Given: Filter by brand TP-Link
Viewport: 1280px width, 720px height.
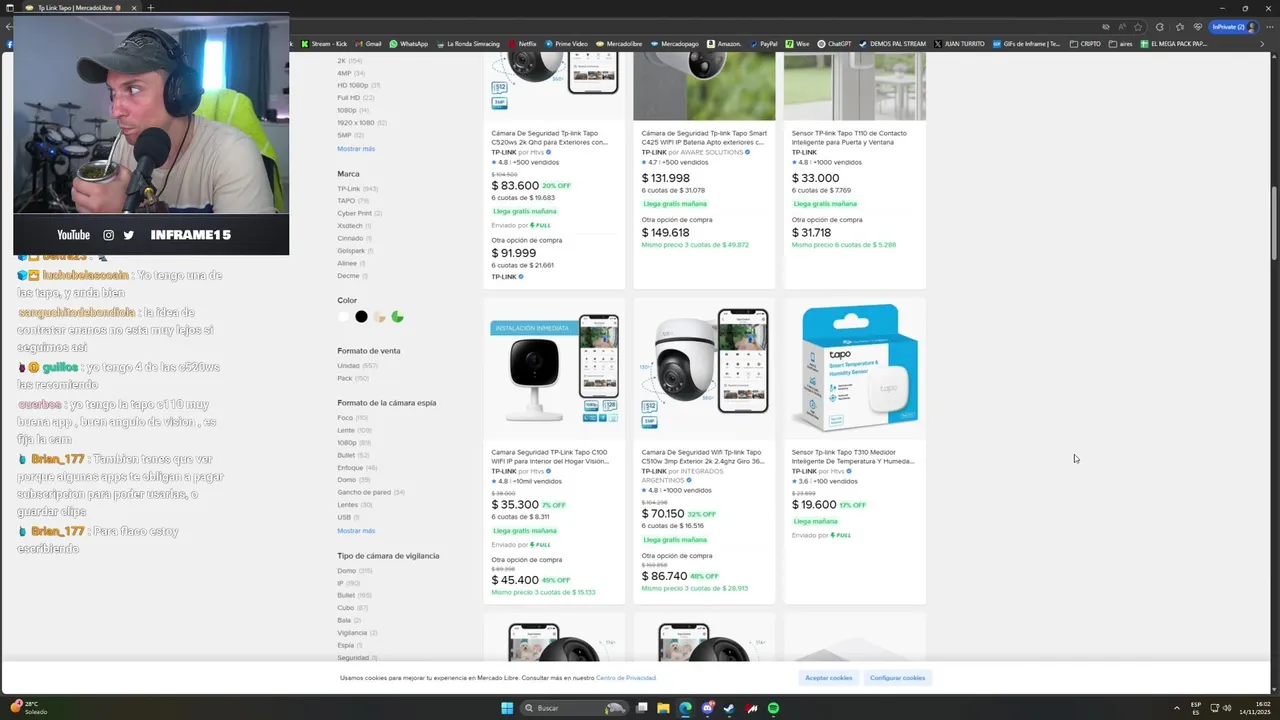Looking at the screenshot, I should click(x=357, y=189).
